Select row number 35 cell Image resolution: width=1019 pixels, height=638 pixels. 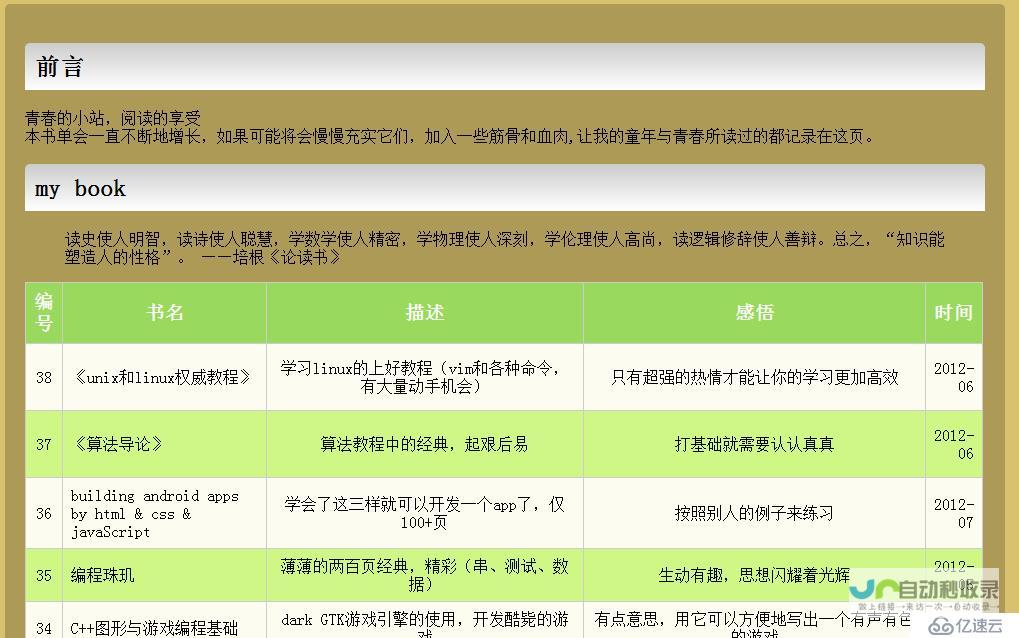[44, 576]
